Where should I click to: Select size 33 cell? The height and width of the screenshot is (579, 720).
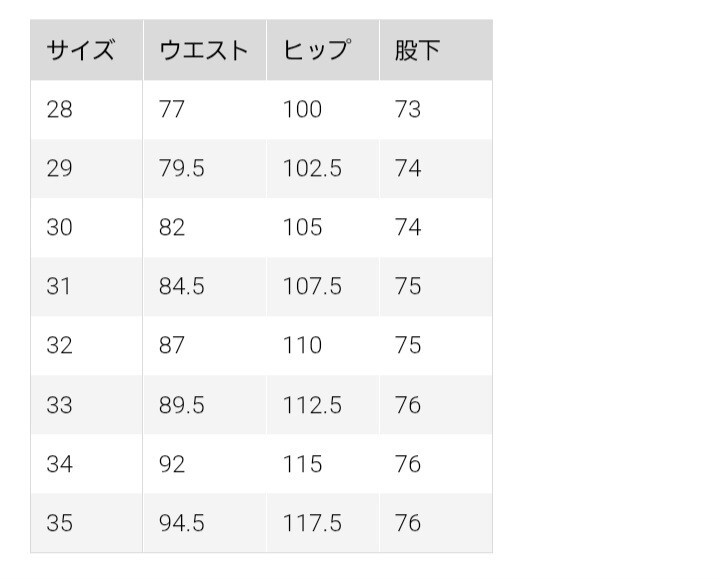pos(60,405)
